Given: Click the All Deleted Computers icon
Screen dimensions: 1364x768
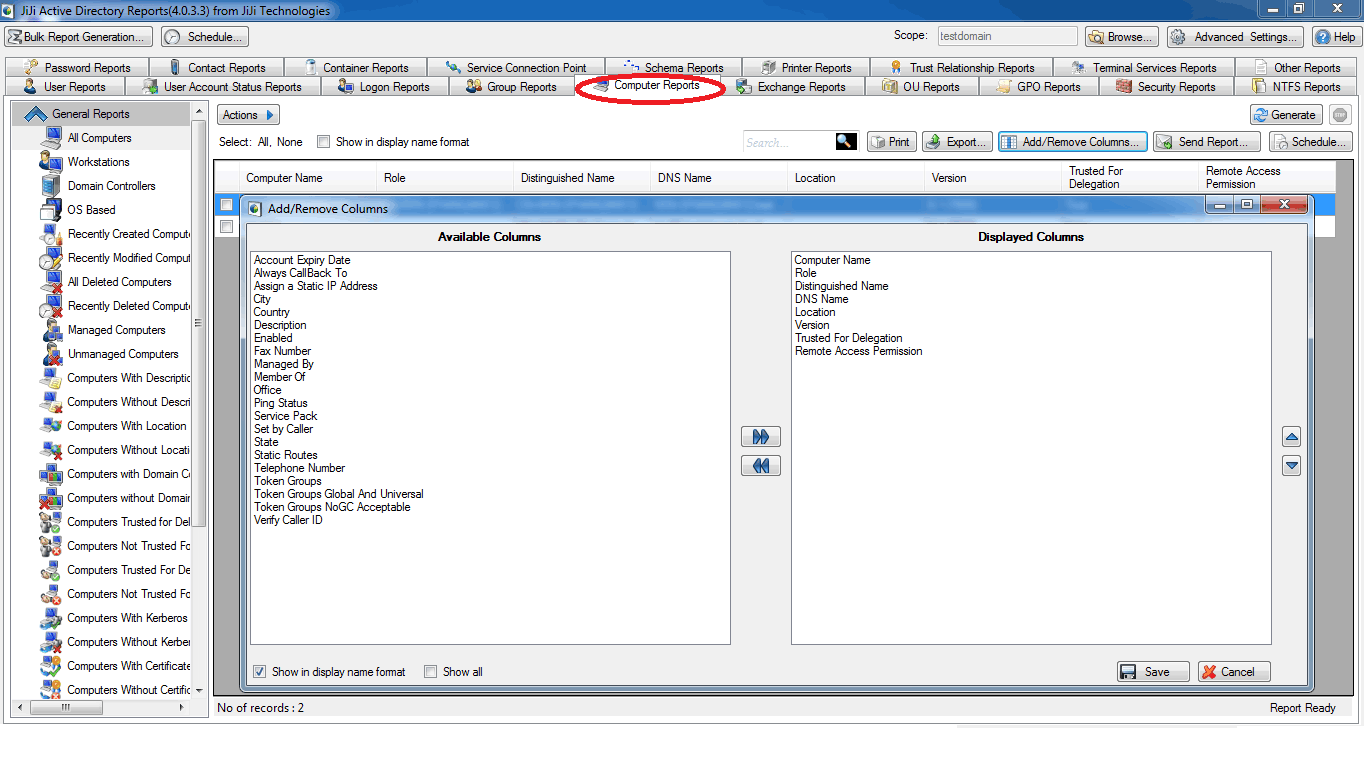Looking at the screenshot, I should coord(51,282).
